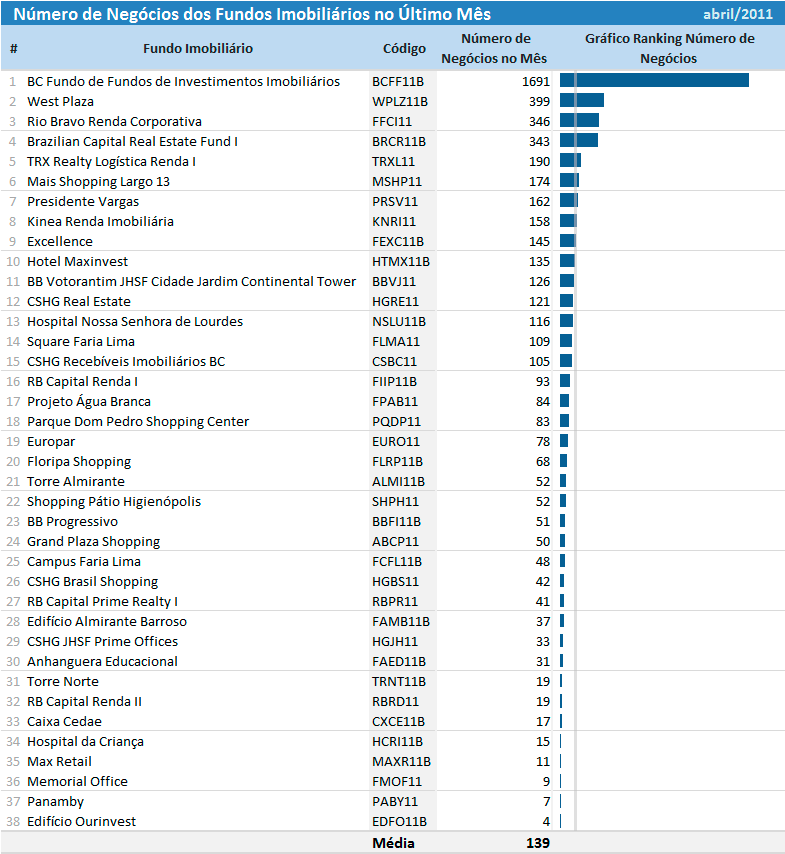Select 'Parque Dom Pedro Shopping Center'

138,422
